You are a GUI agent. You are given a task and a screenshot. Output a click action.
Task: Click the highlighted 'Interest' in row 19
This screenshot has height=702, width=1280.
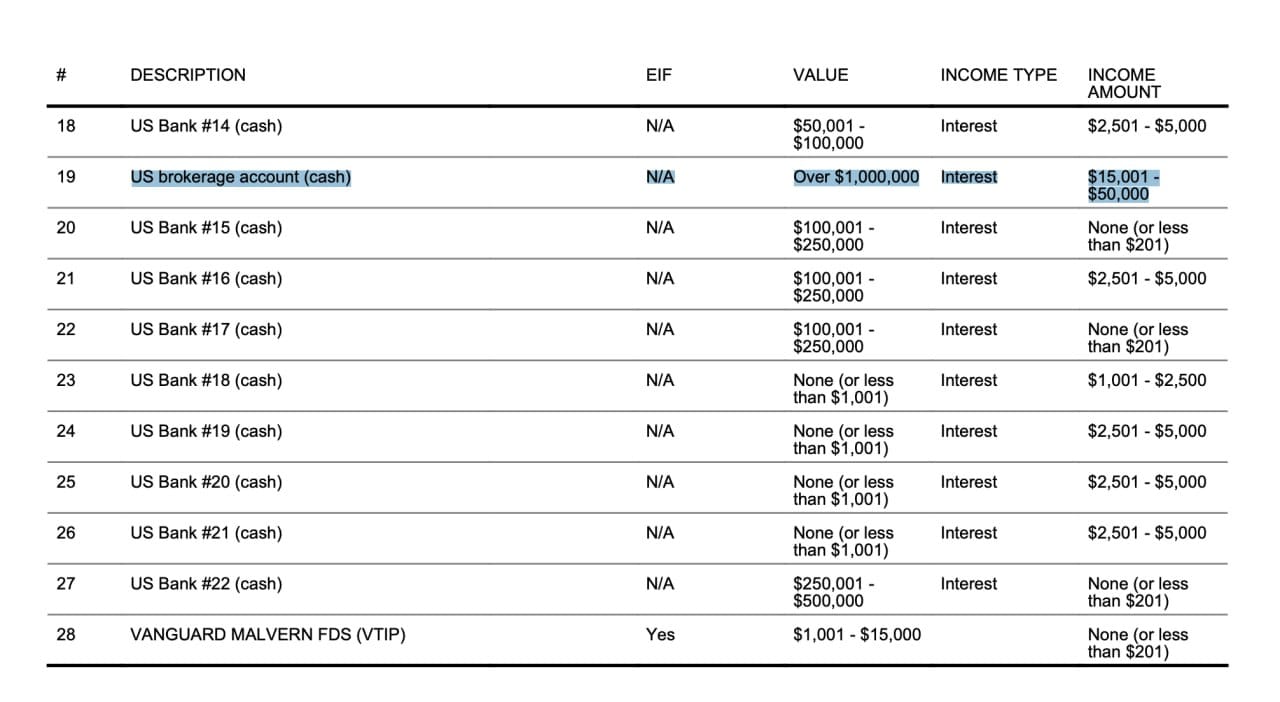(x=969, y=177)
